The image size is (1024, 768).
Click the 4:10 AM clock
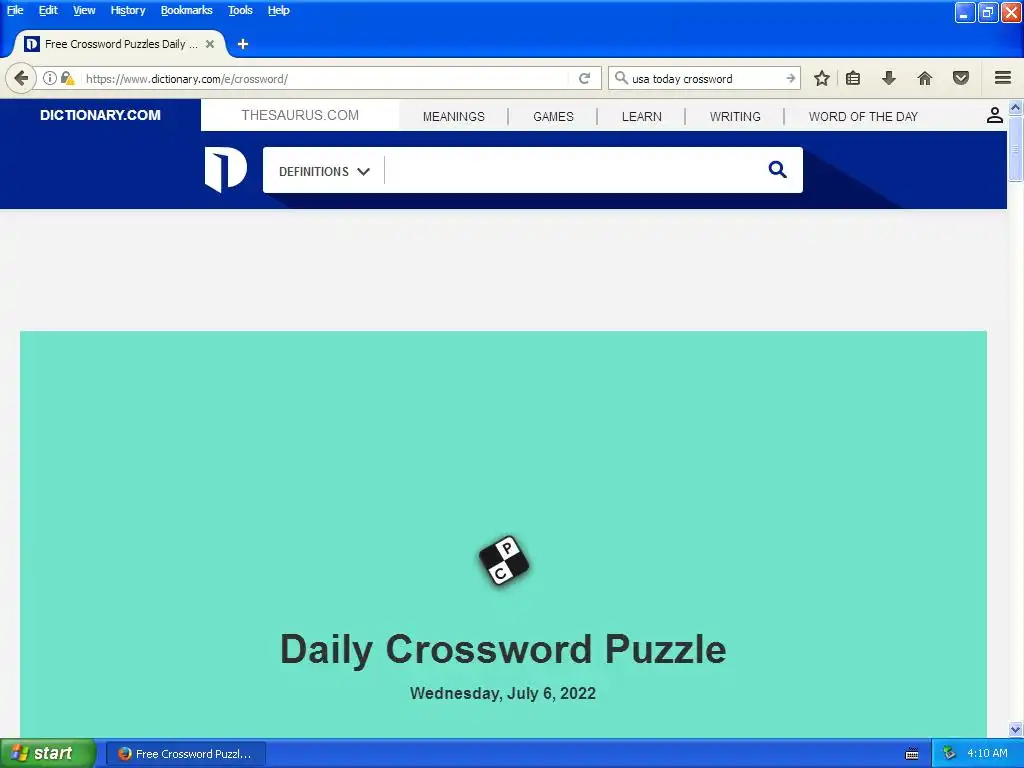click(987, 753)
